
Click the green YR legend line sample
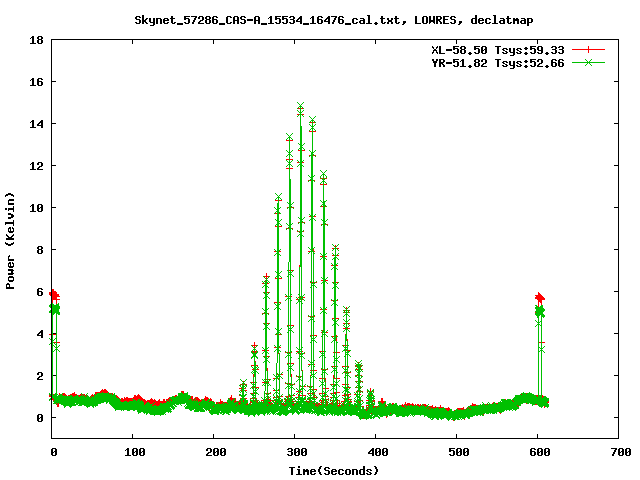(x=588, y=62)
